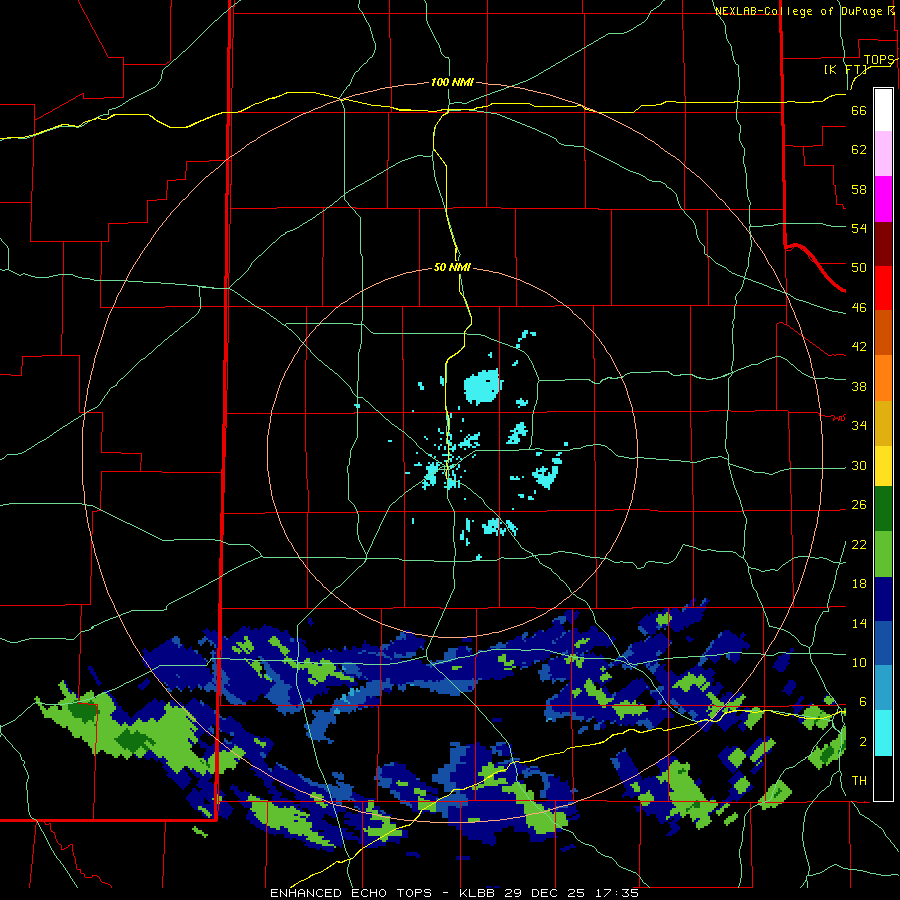Click the TOPS legend heading
This screenshot has height=900, width=900.
click(x=878, y=60)
